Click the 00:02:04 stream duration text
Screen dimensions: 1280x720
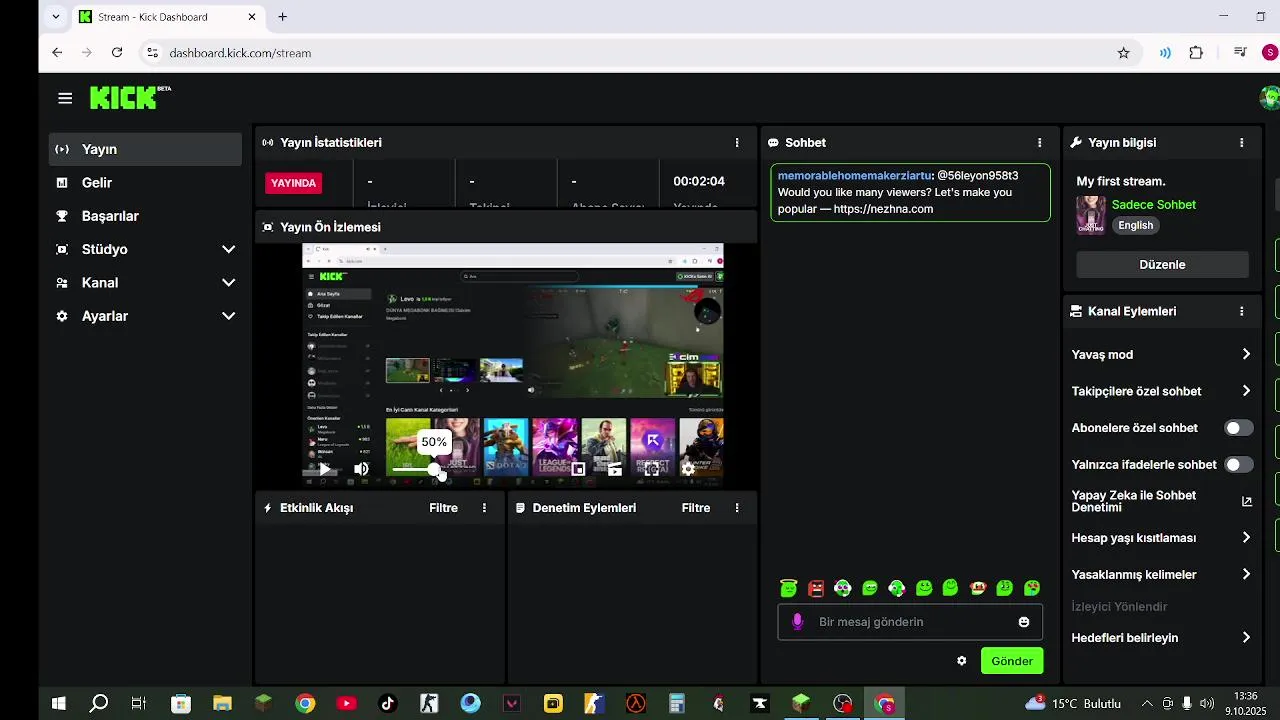pos(699,182)
